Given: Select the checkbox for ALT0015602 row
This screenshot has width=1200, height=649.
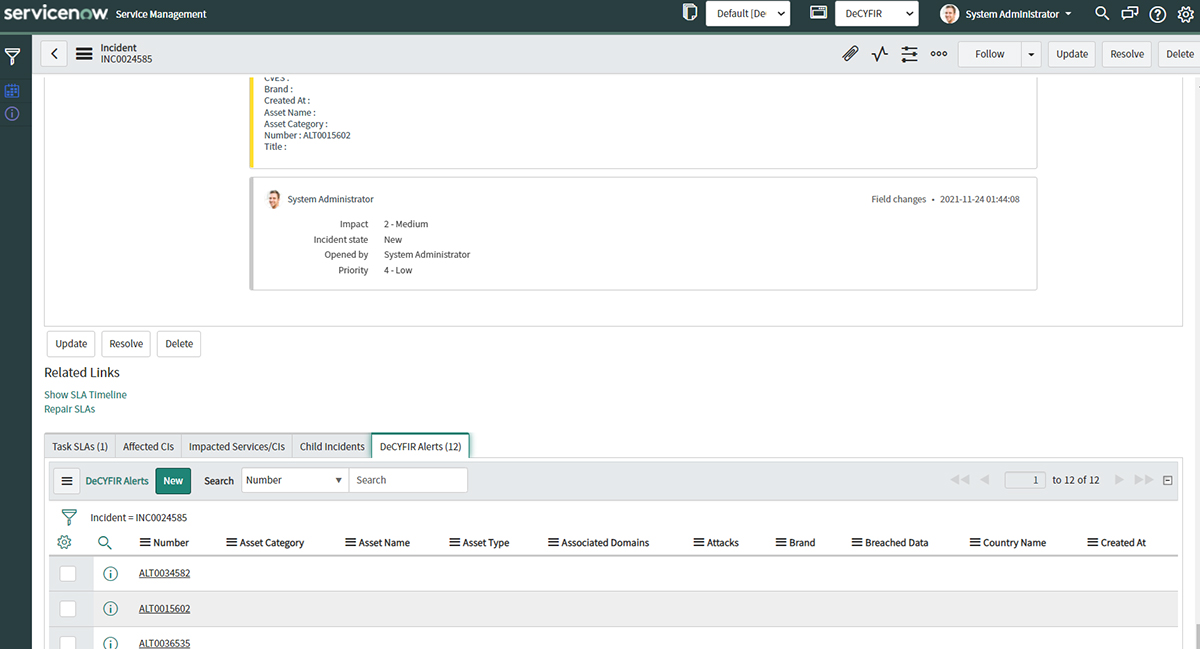Looking at the screenshot, I should (x=68, y=608).
